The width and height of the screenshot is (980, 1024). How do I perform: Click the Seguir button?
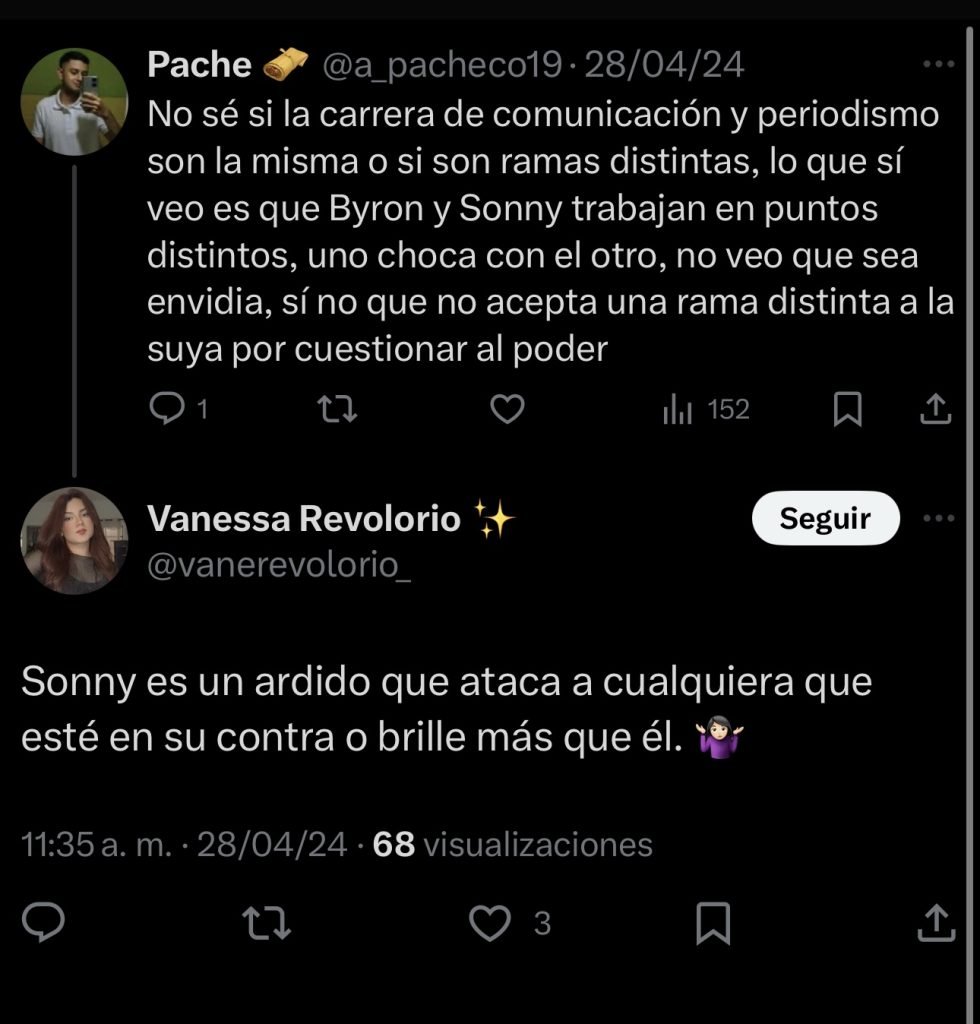(825, 519)
